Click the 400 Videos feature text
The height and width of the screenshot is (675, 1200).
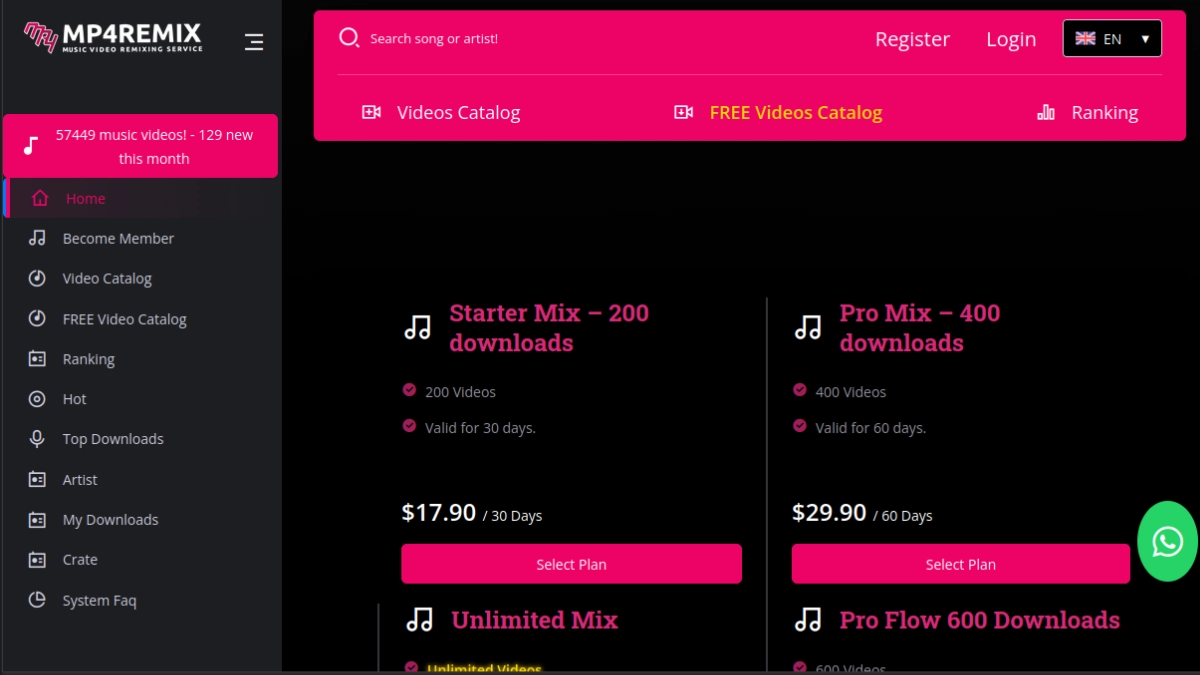(851, 392)
